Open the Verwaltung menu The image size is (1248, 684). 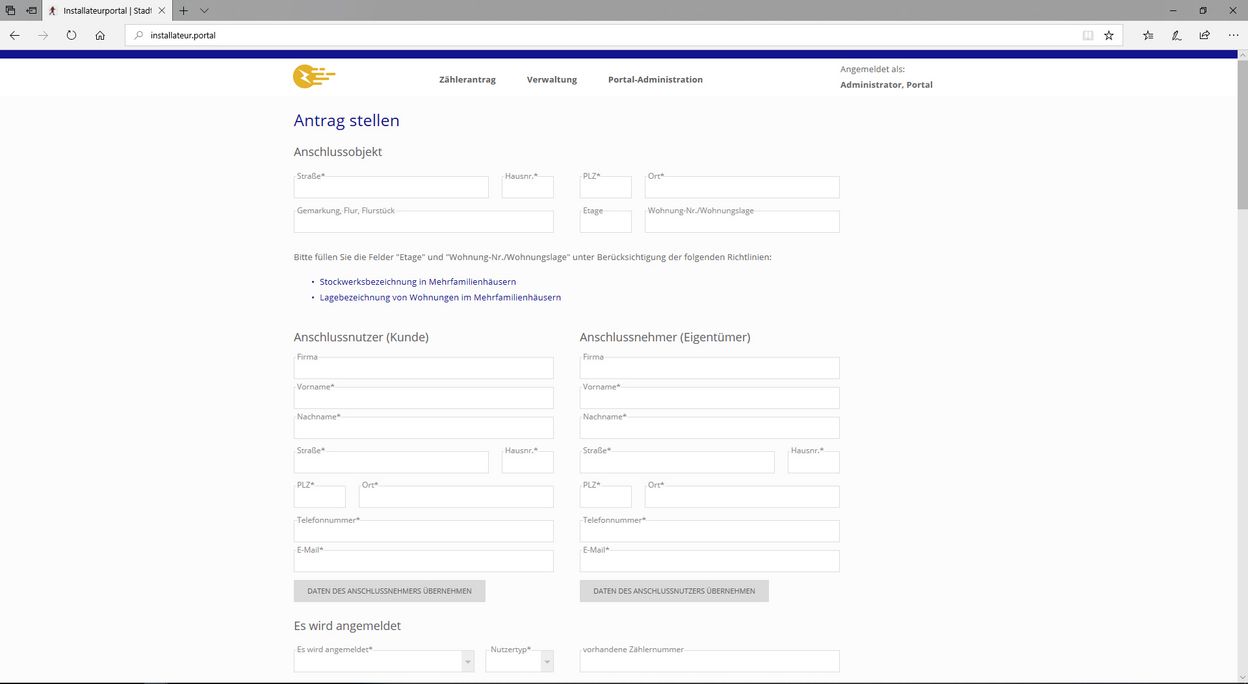pyautogui.click(x=552, y=80)
